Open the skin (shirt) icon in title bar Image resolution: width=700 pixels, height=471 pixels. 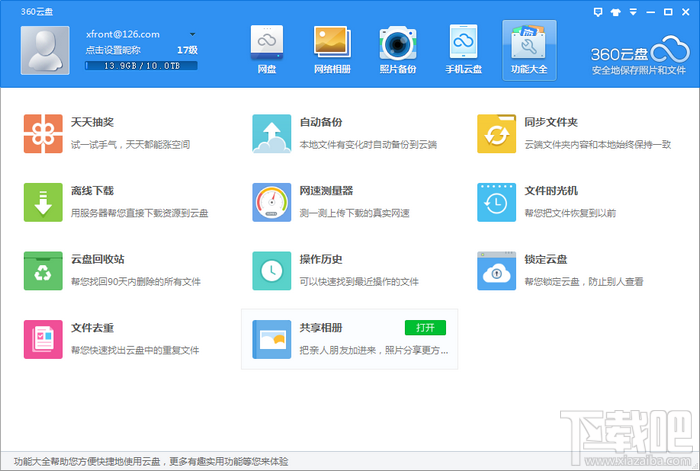[x=616, y=12]
